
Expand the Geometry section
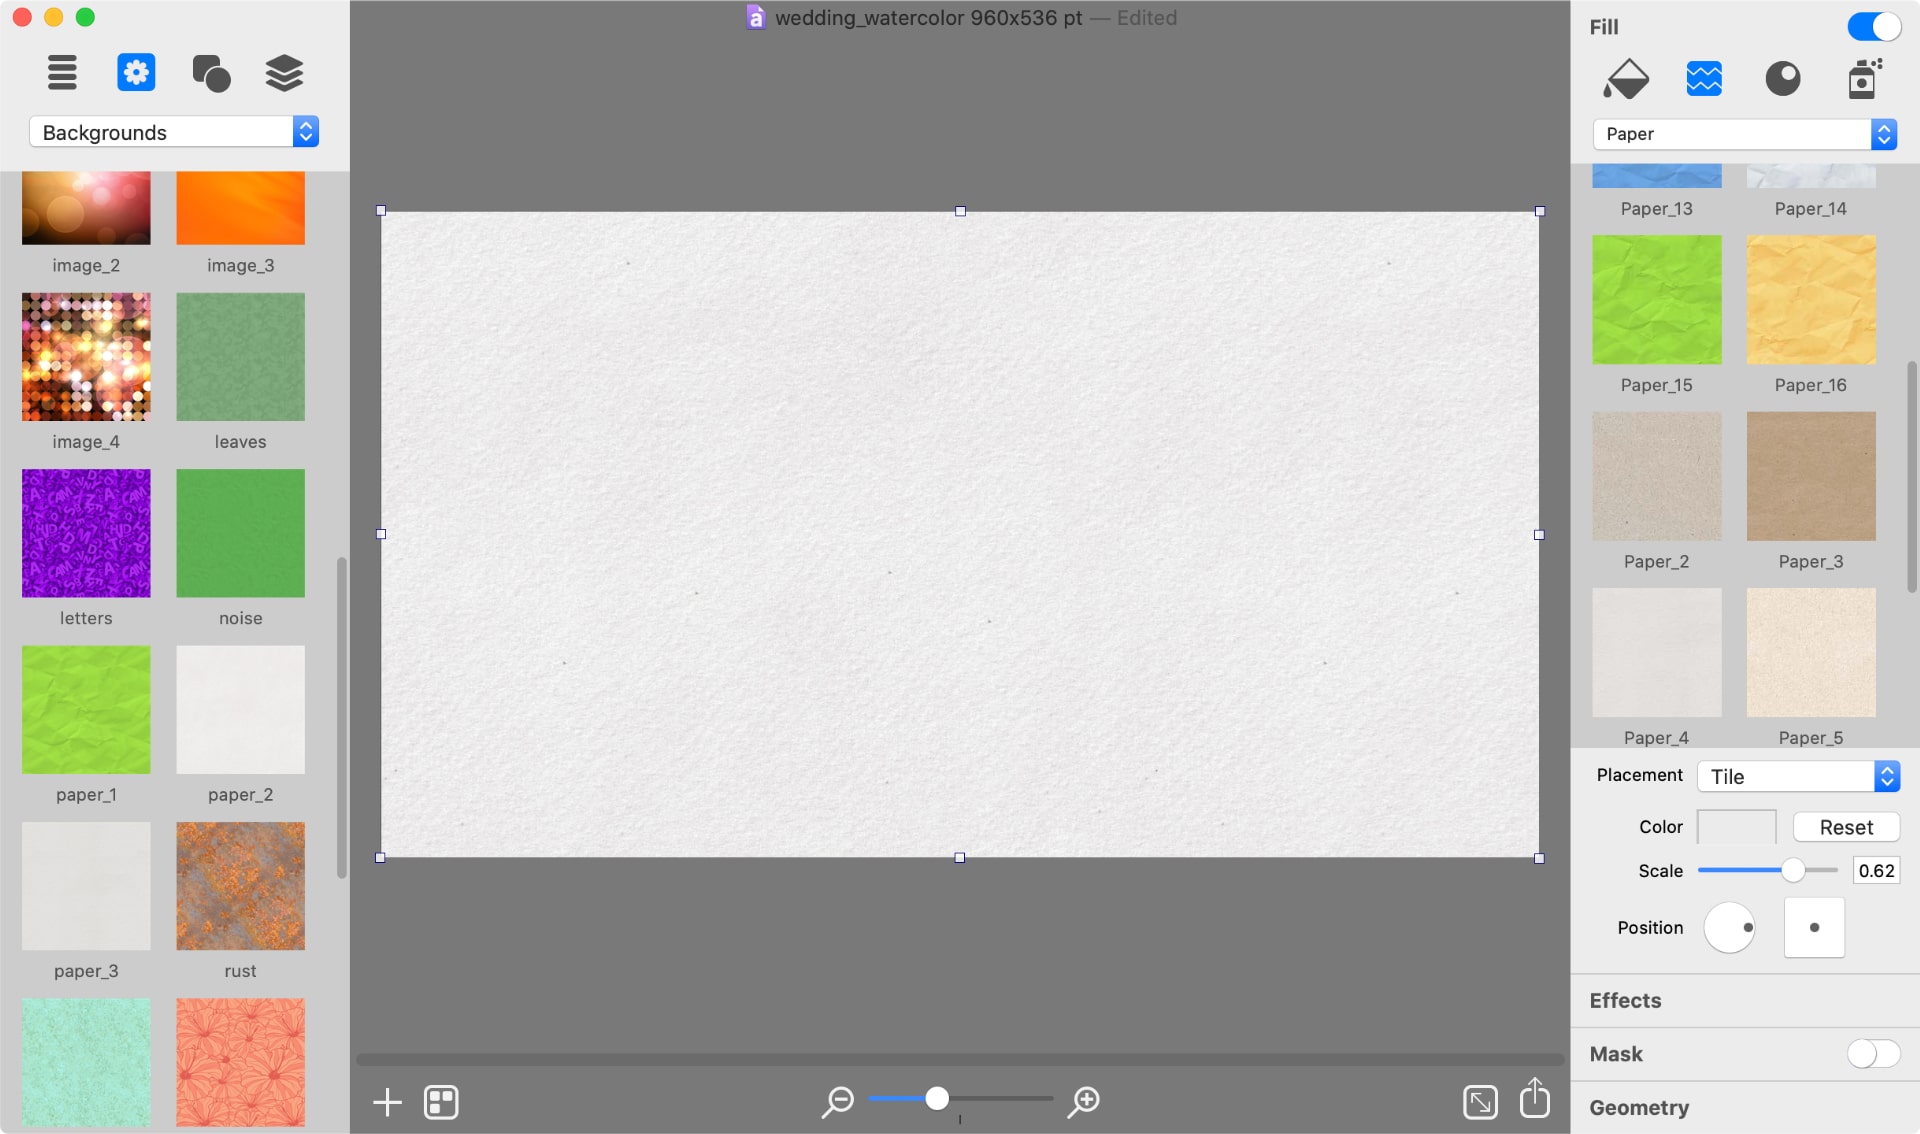(x=1638, y=1107)
